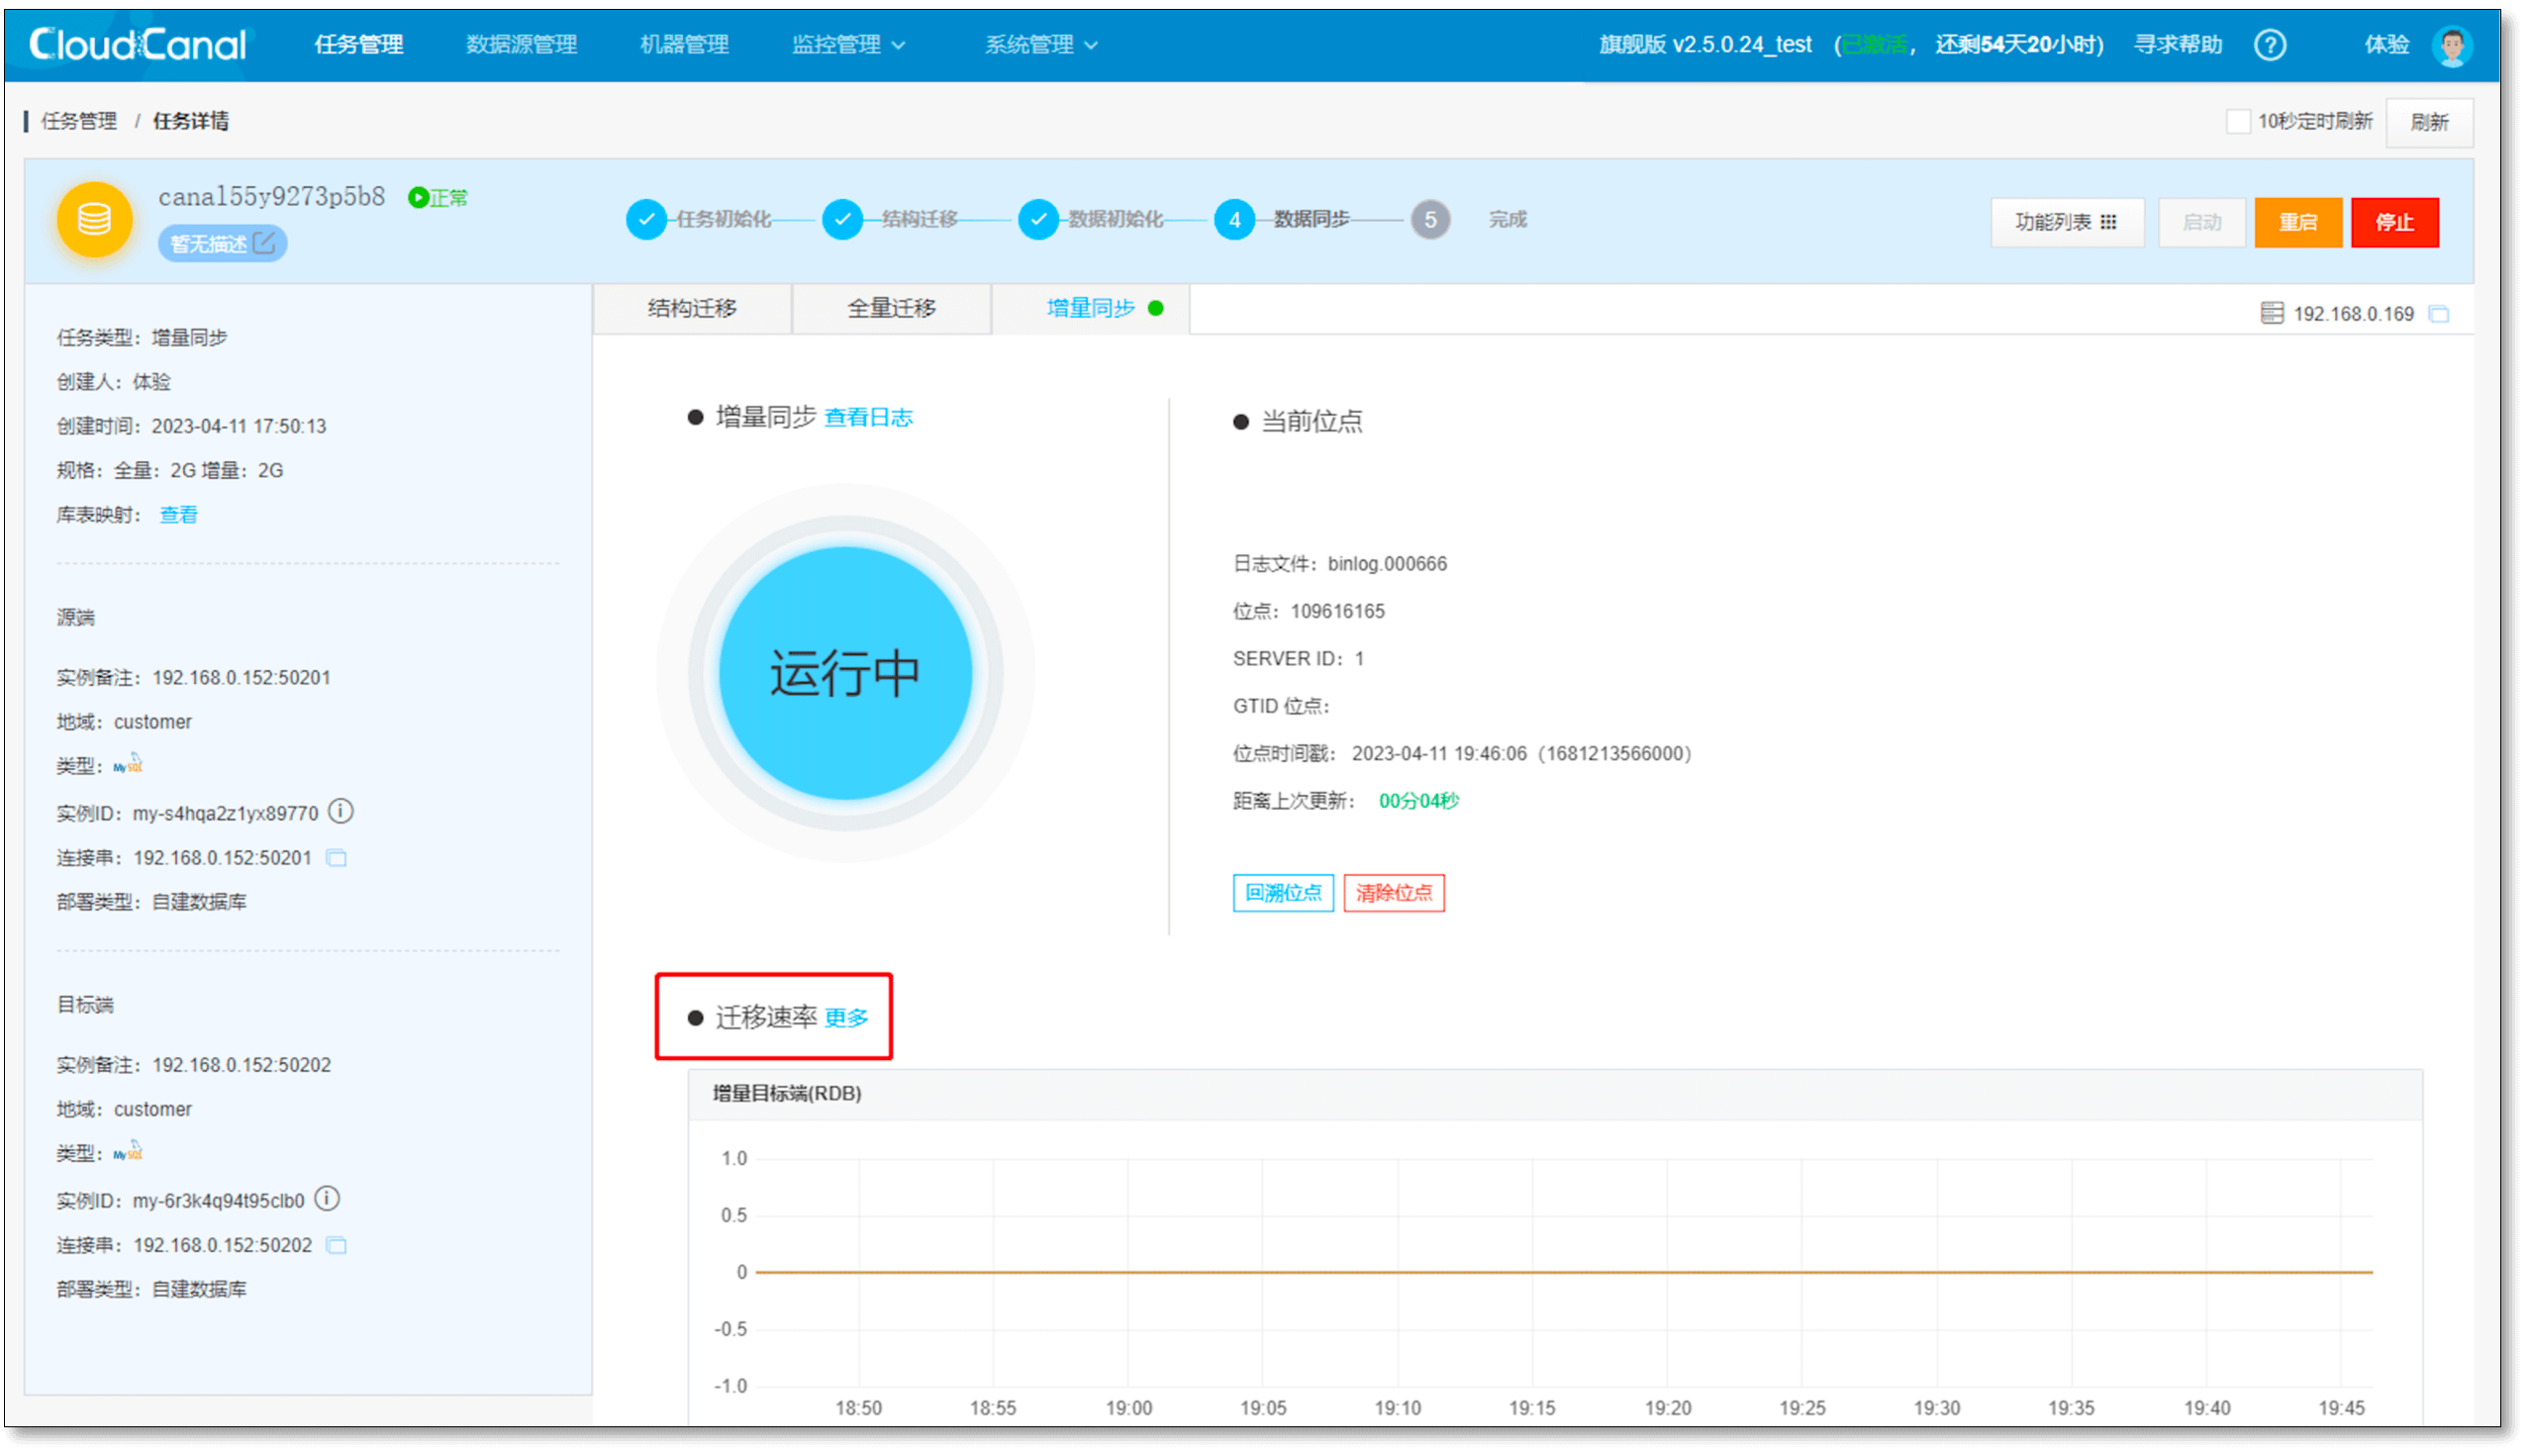Expand the 监控管理 dropdown menu
Viewport: 2530px width, 1456px height.
point(848,45)
